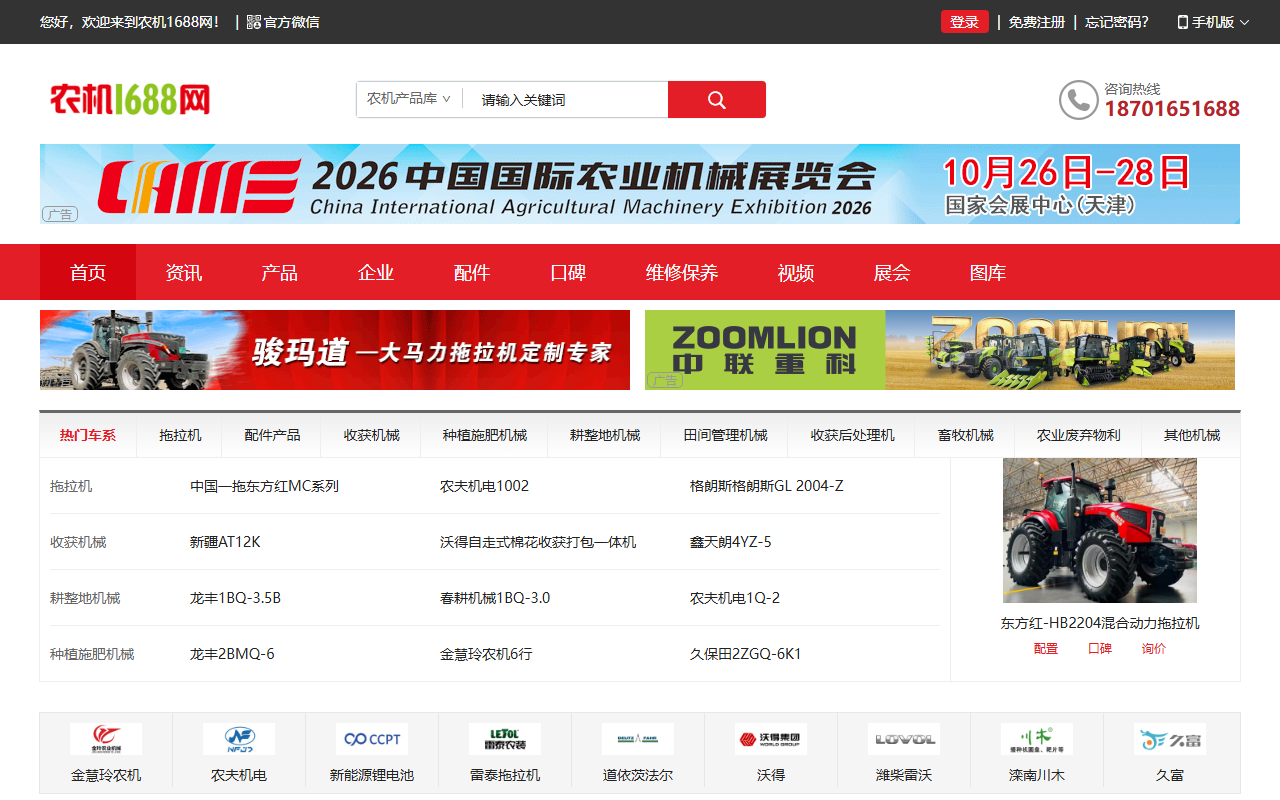
Task: Open 视频 in the main menu
Action: tap(796, 272)
